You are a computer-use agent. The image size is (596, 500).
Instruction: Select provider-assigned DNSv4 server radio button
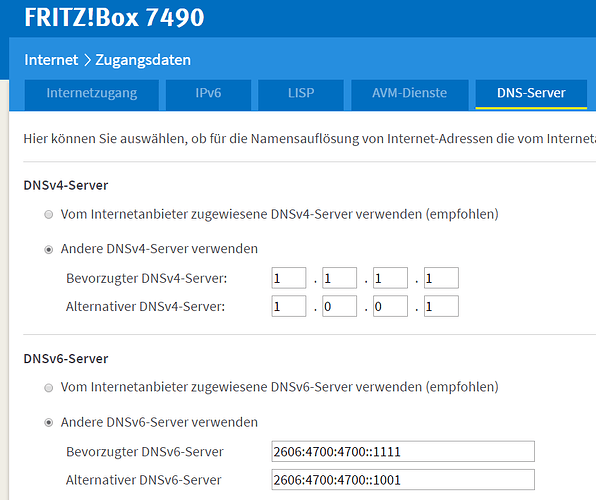[x=49, y=215]
